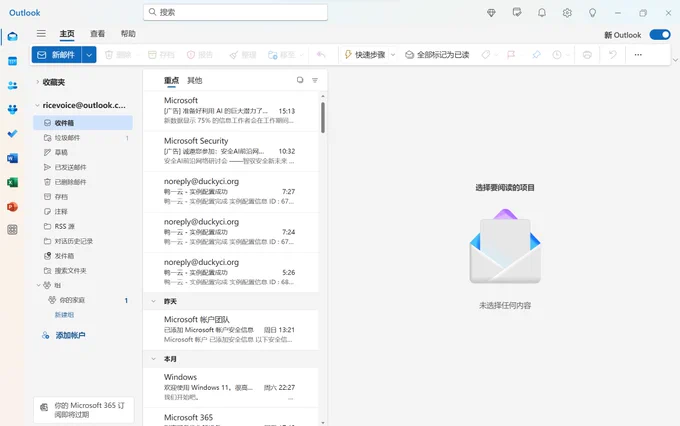
Task: Open the Microsoft 帐户团队 email
Action: (231, 329)
